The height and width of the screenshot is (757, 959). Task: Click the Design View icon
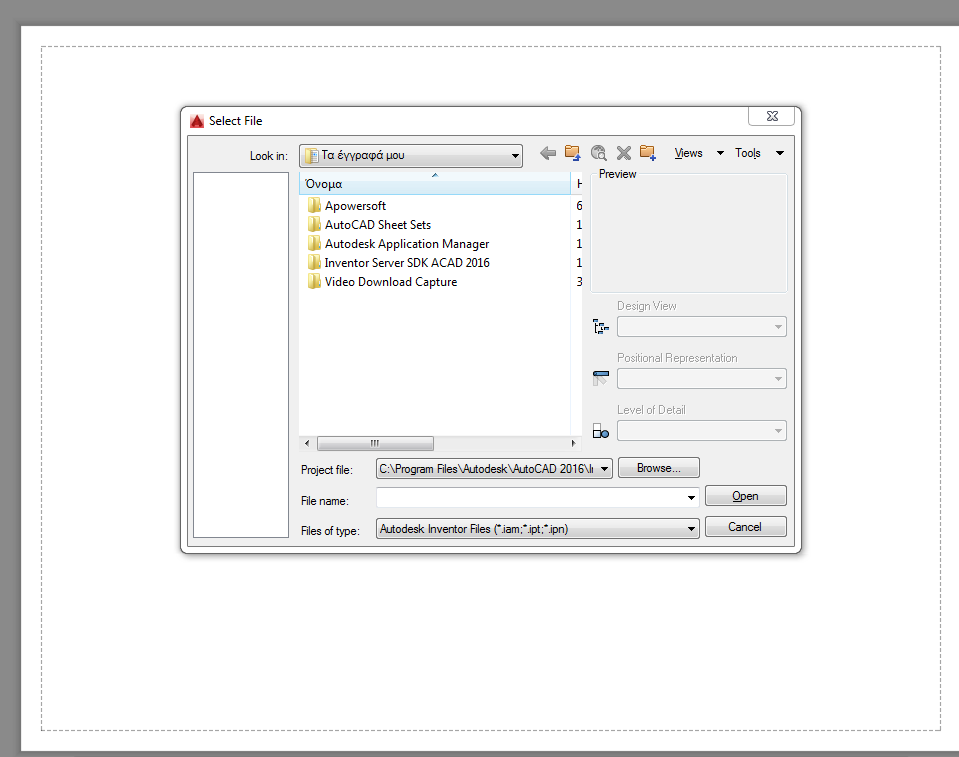[601, 327]
